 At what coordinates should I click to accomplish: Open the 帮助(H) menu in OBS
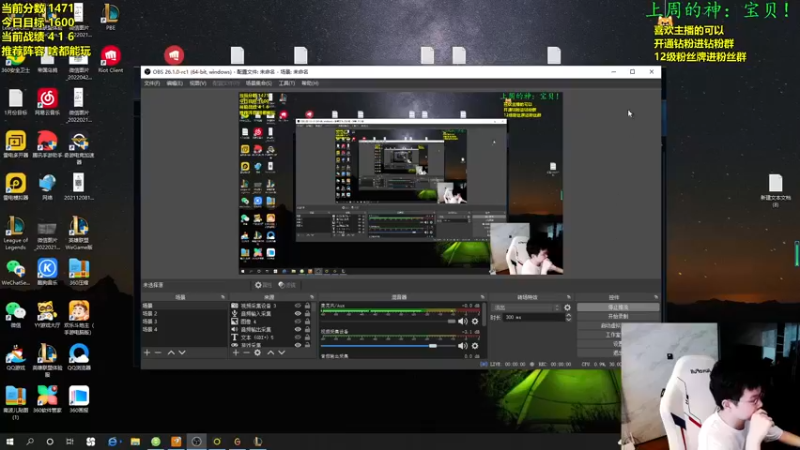[x=310, y=83]
